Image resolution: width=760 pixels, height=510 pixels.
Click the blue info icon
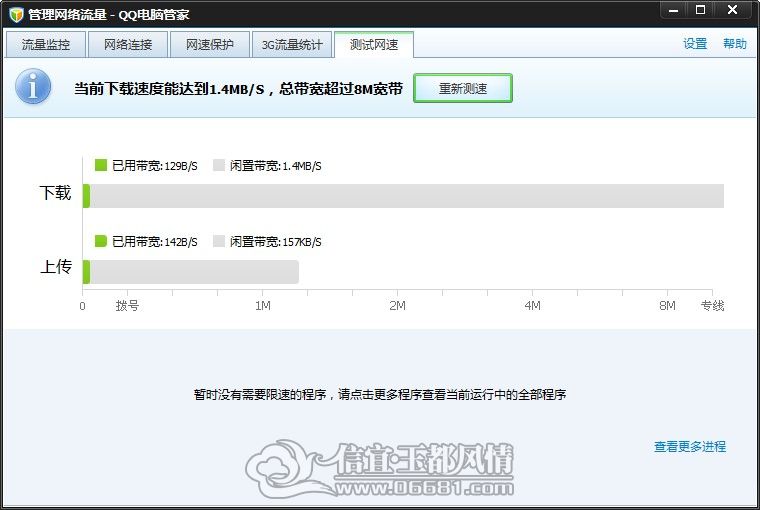point(33,87)
